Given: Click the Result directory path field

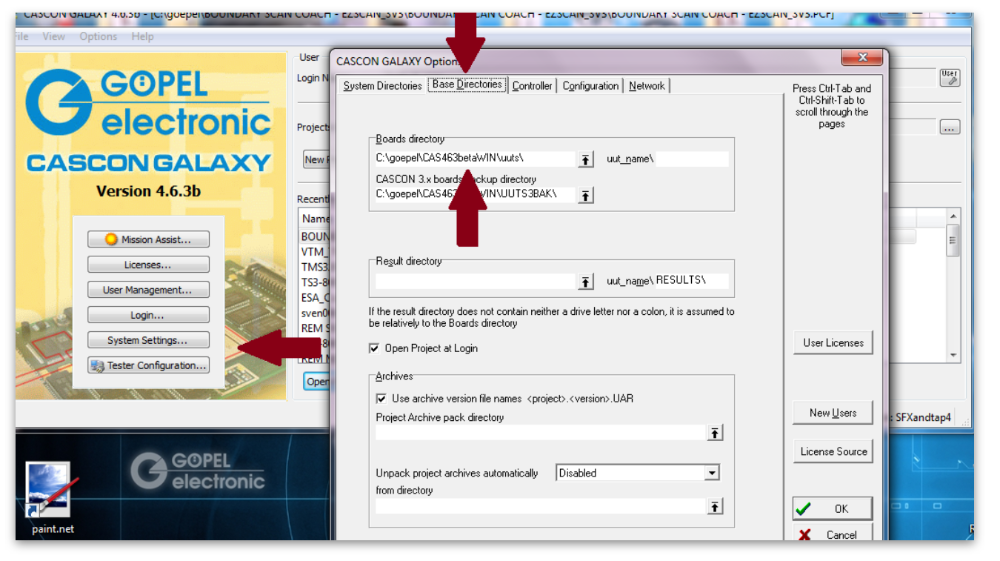Looking at the screenshot, I should [x=475, y=281].
